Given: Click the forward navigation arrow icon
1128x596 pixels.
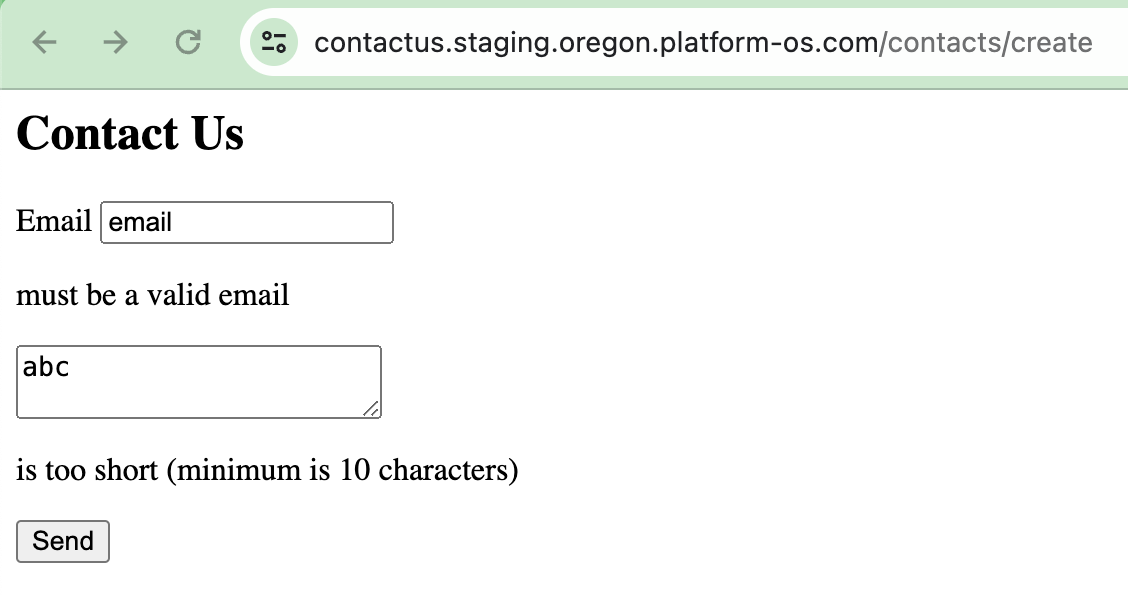Looking at the screenshot, I should pos(115,42).
